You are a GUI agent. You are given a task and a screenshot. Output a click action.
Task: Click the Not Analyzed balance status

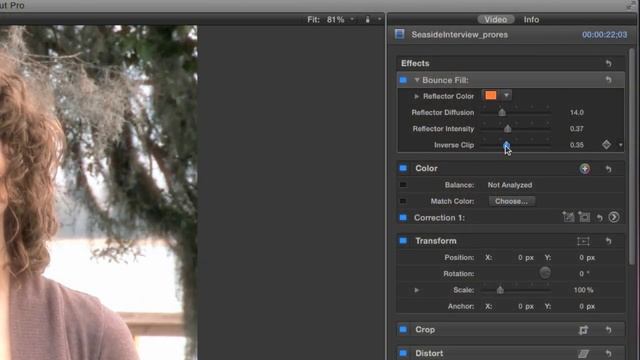[x=510, y=185]
